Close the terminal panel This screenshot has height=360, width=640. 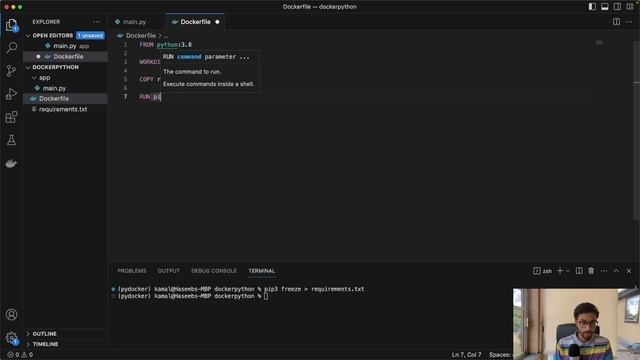coord(629,271)
